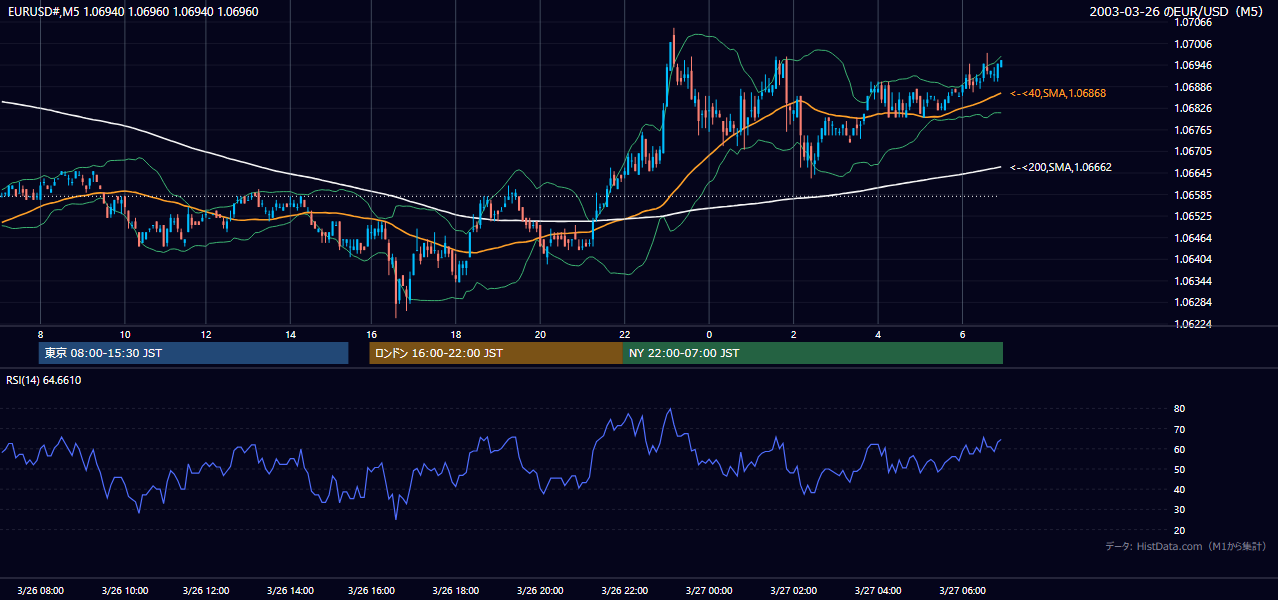Click the hour marker 16 under price chart
This screenshot has width=1278, height=600.
tap(372, 334)
